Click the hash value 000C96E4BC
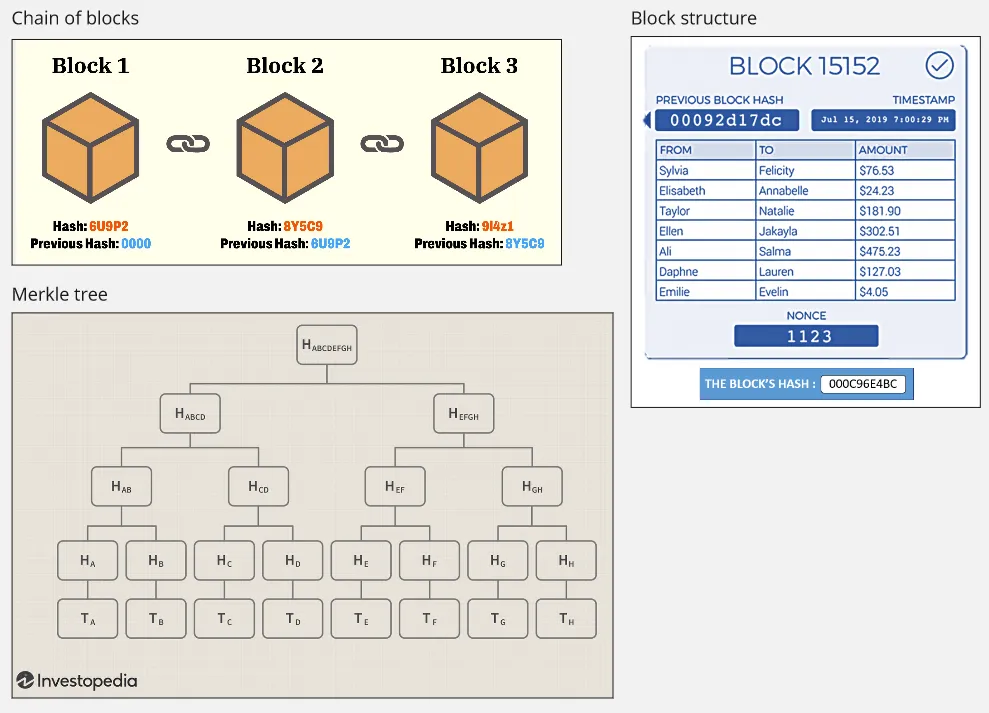The image size is (989, 713). click(x=866, y=383)
